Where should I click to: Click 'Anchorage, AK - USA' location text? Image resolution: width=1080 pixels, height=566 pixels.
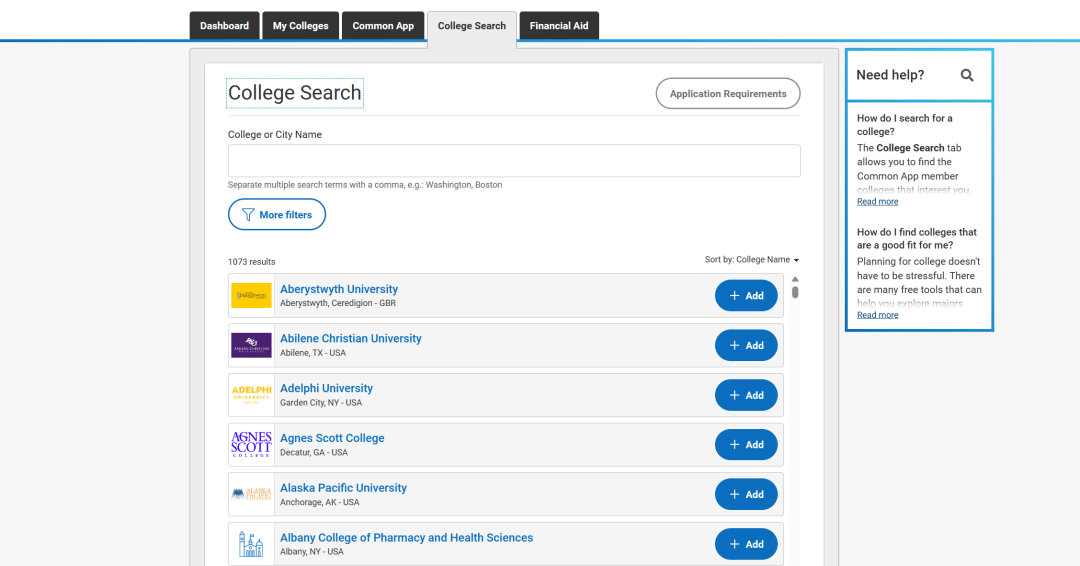click(x=320, y=502)
